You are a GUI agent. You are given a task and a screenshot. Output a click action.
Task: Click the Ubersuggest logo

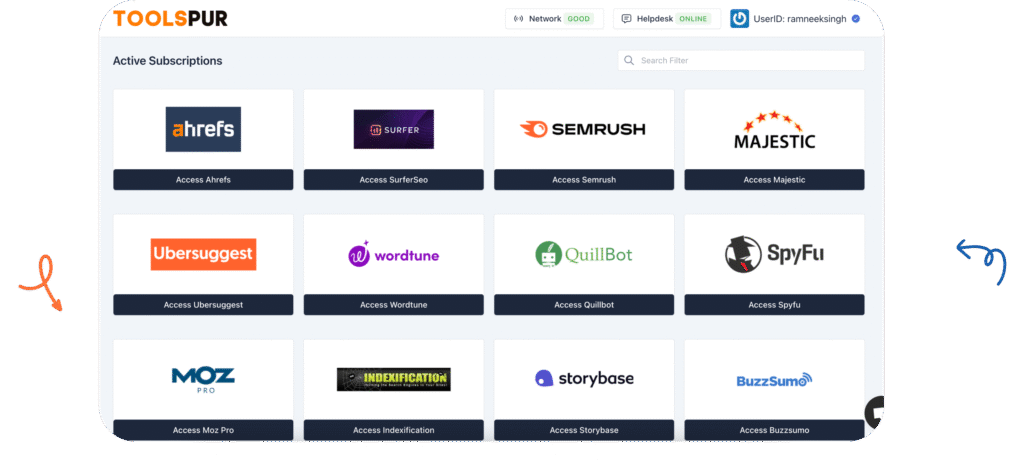tap(203, 254)
